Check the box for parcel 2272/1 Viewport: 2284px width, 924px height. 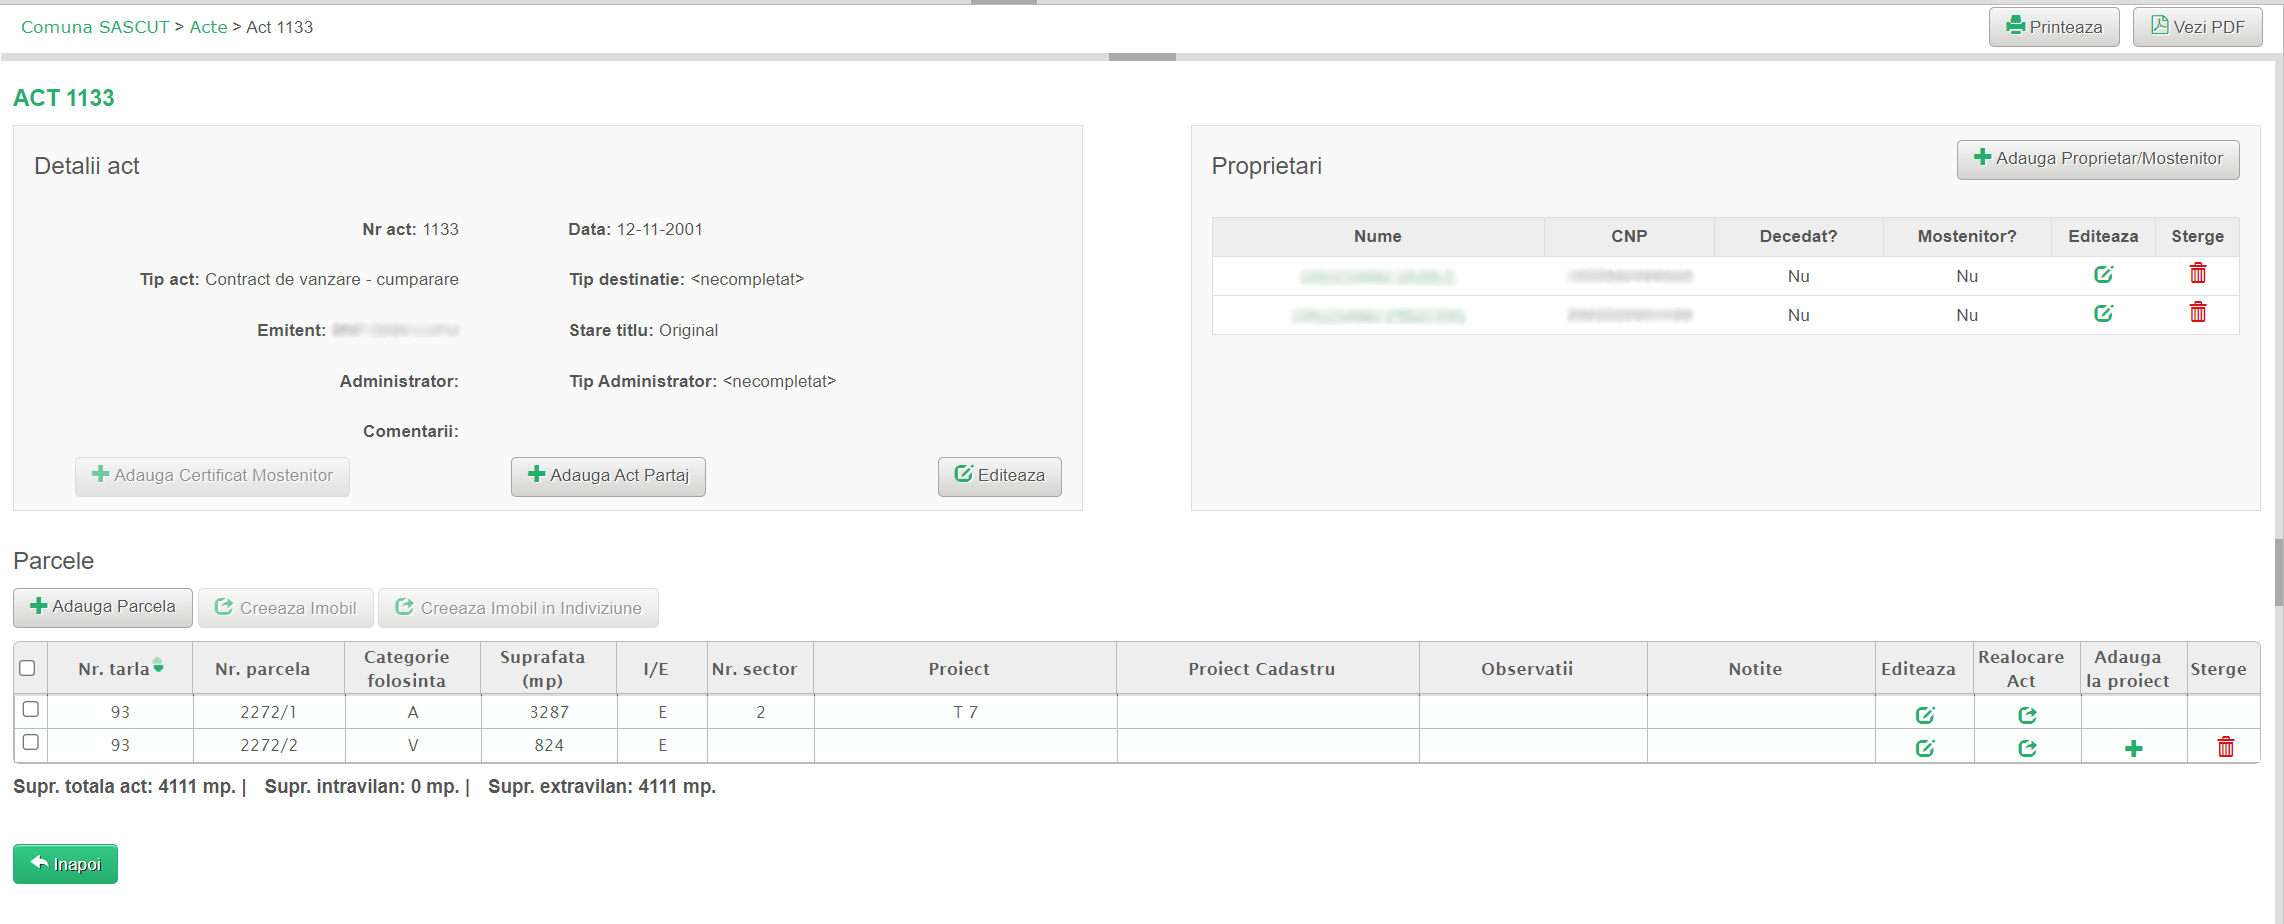coord(31,709)
